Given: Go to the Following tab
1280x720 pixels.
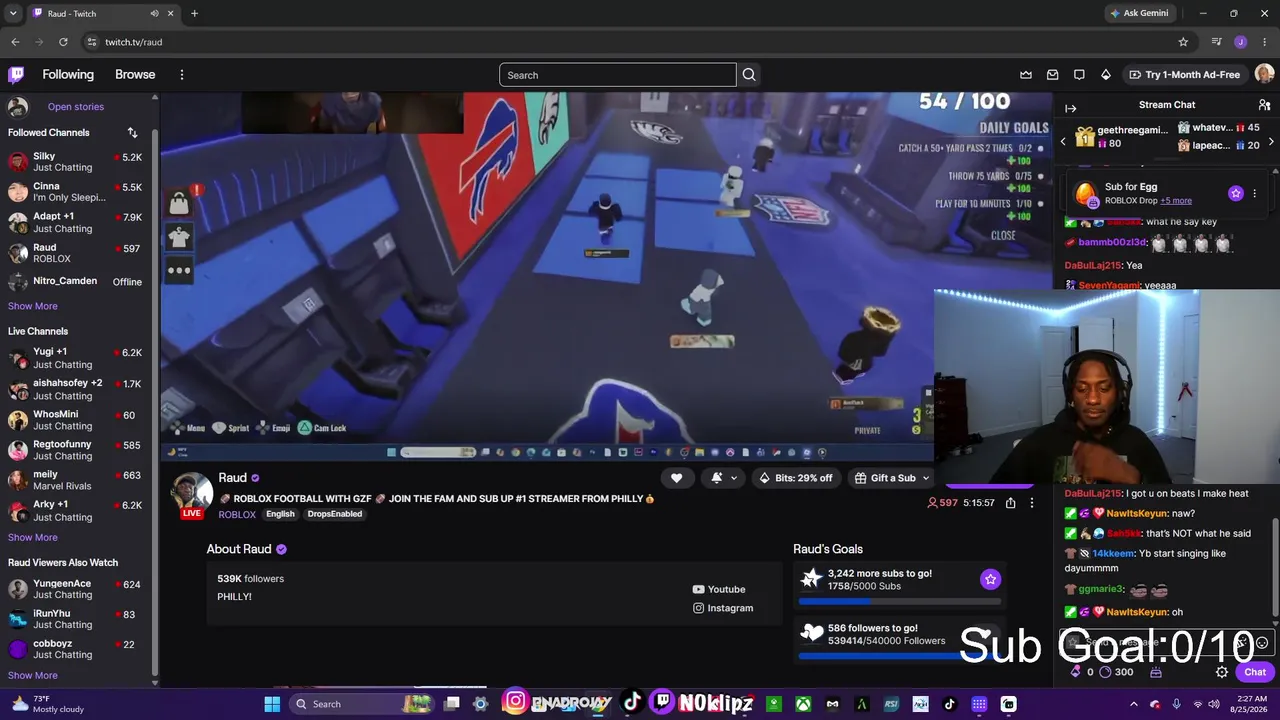Looking at the screenshot, I should coord(68,75).
